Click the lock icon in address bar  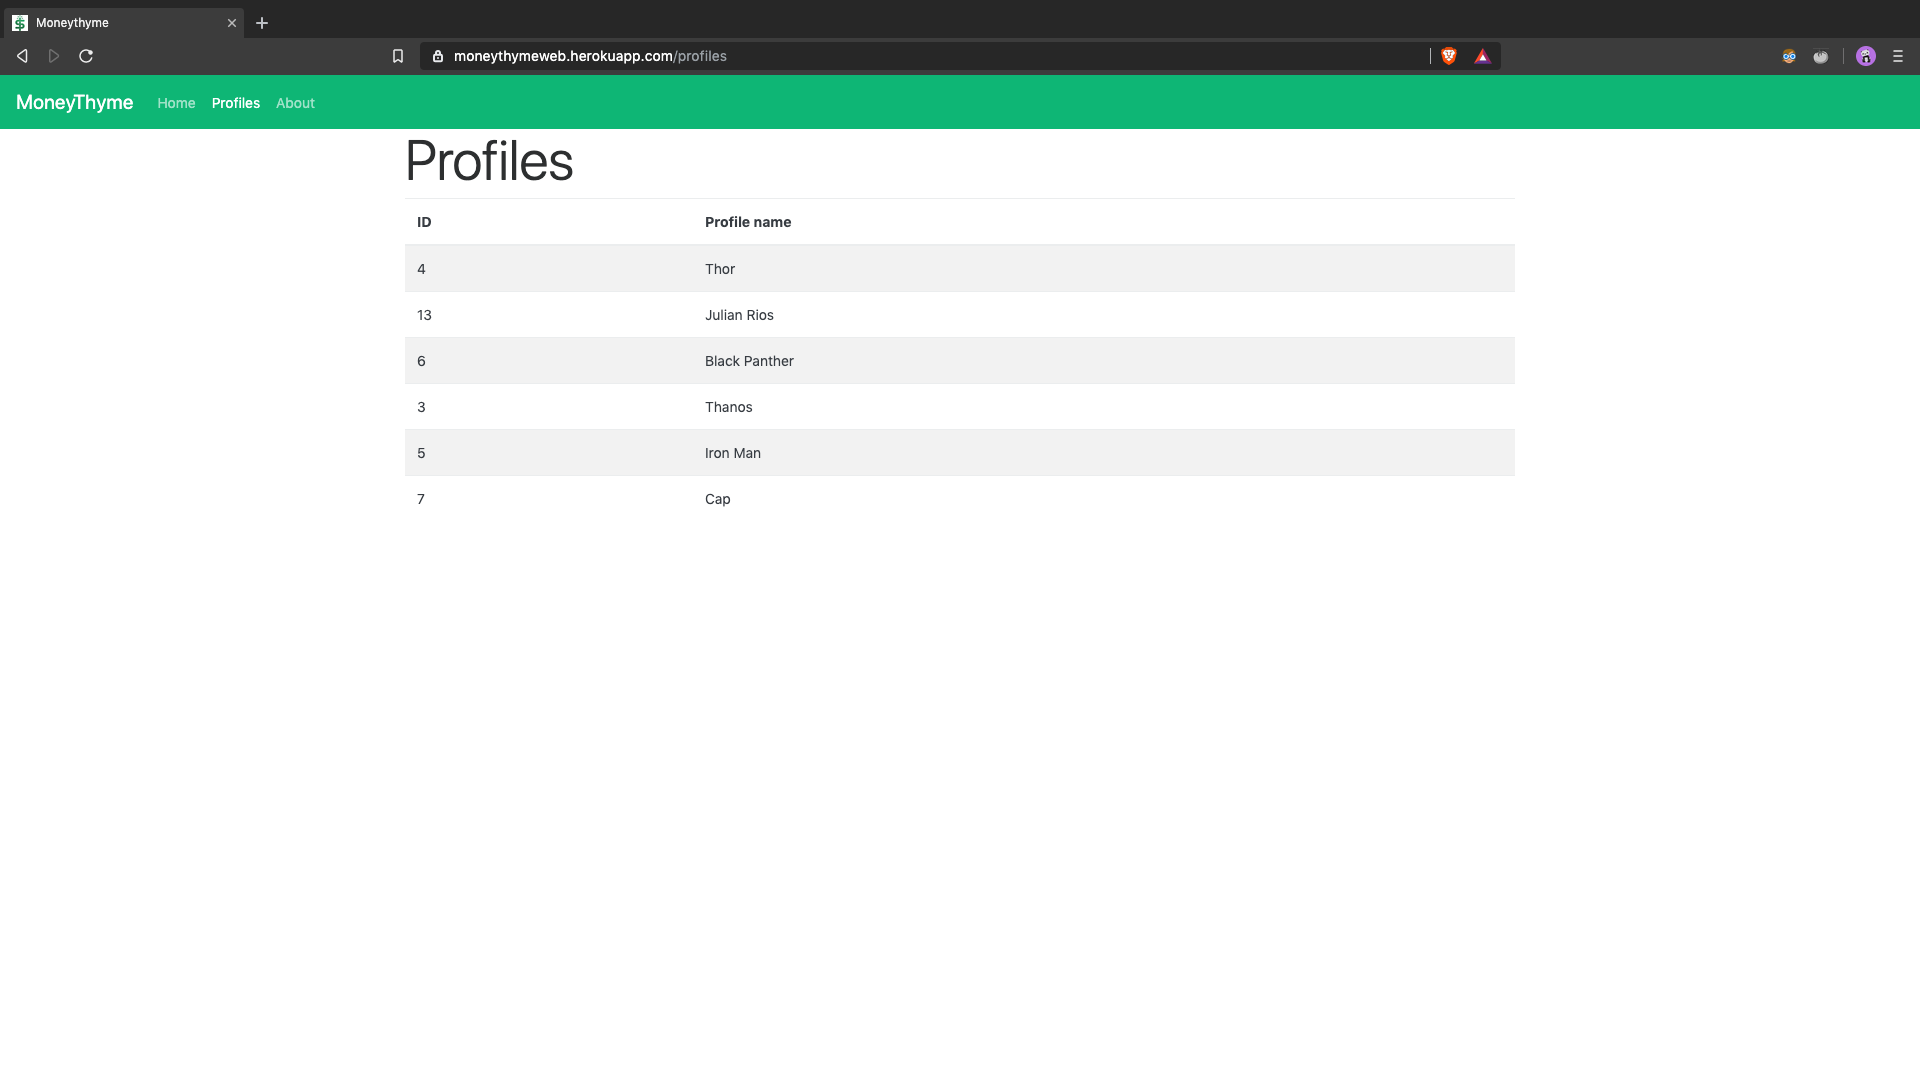[438, 56]
